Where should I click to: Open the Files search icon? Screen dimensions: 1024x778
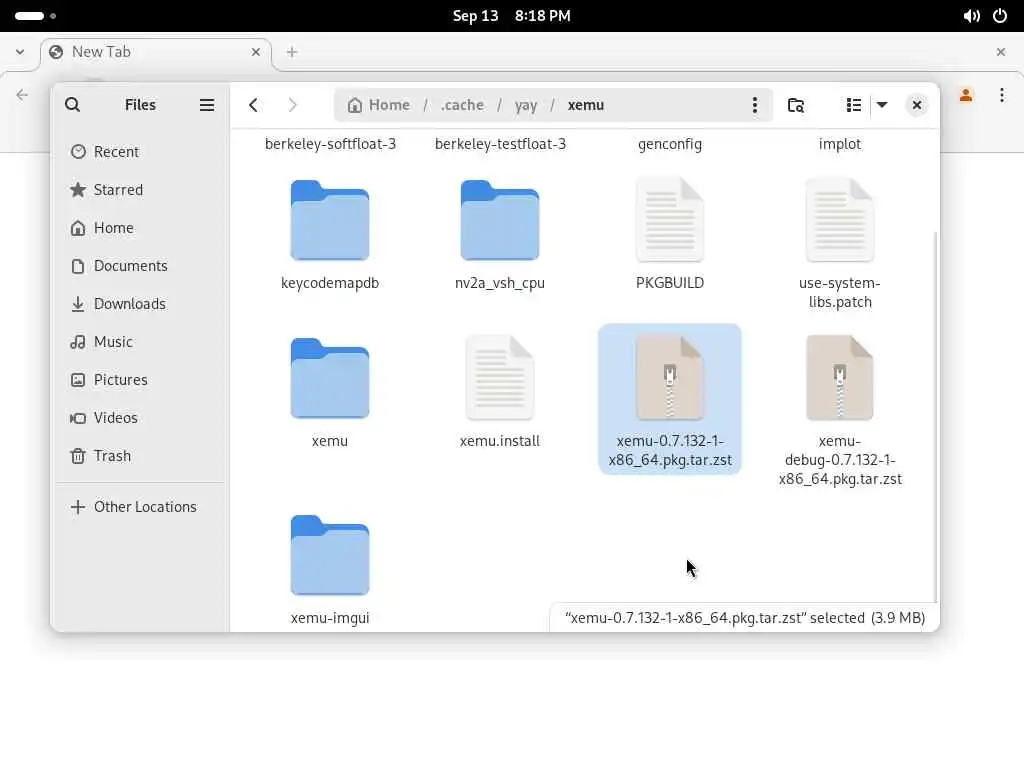pyautogui.click(x=72, y=105)
